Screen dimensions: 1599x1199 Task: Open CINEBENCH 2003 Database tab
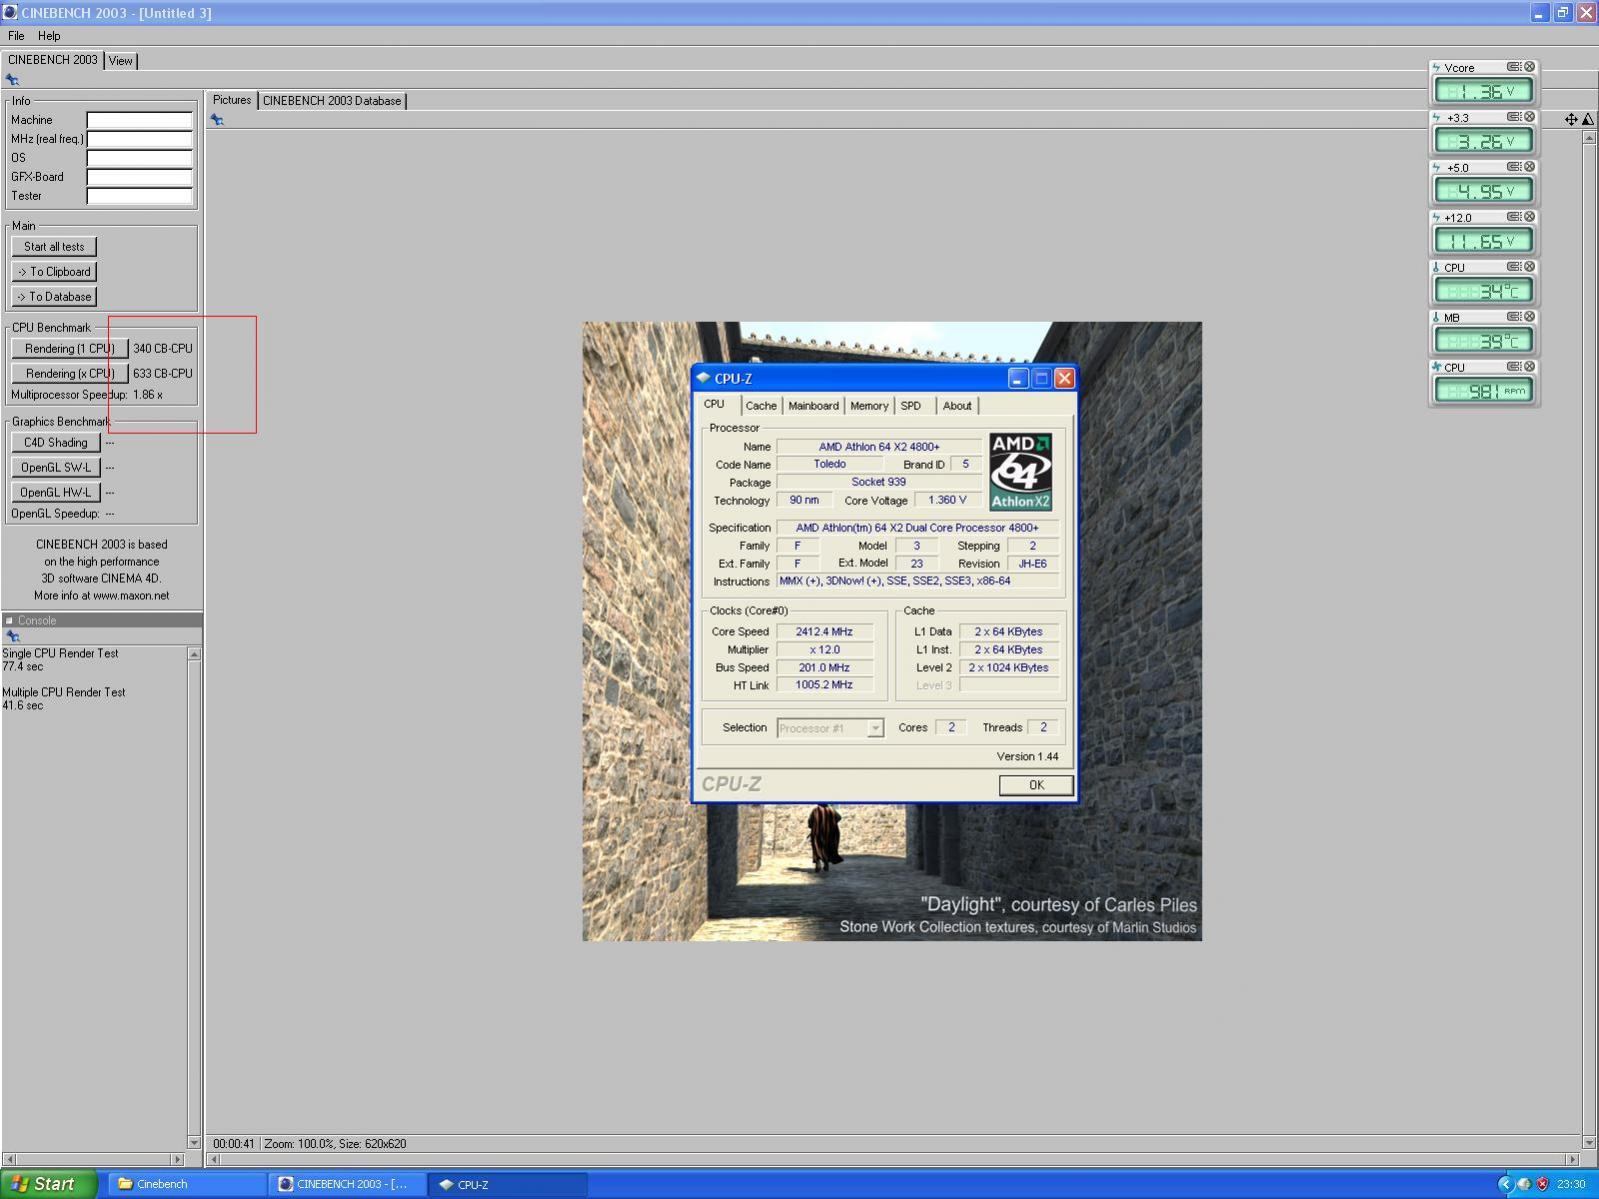click(x=332, y=101)
